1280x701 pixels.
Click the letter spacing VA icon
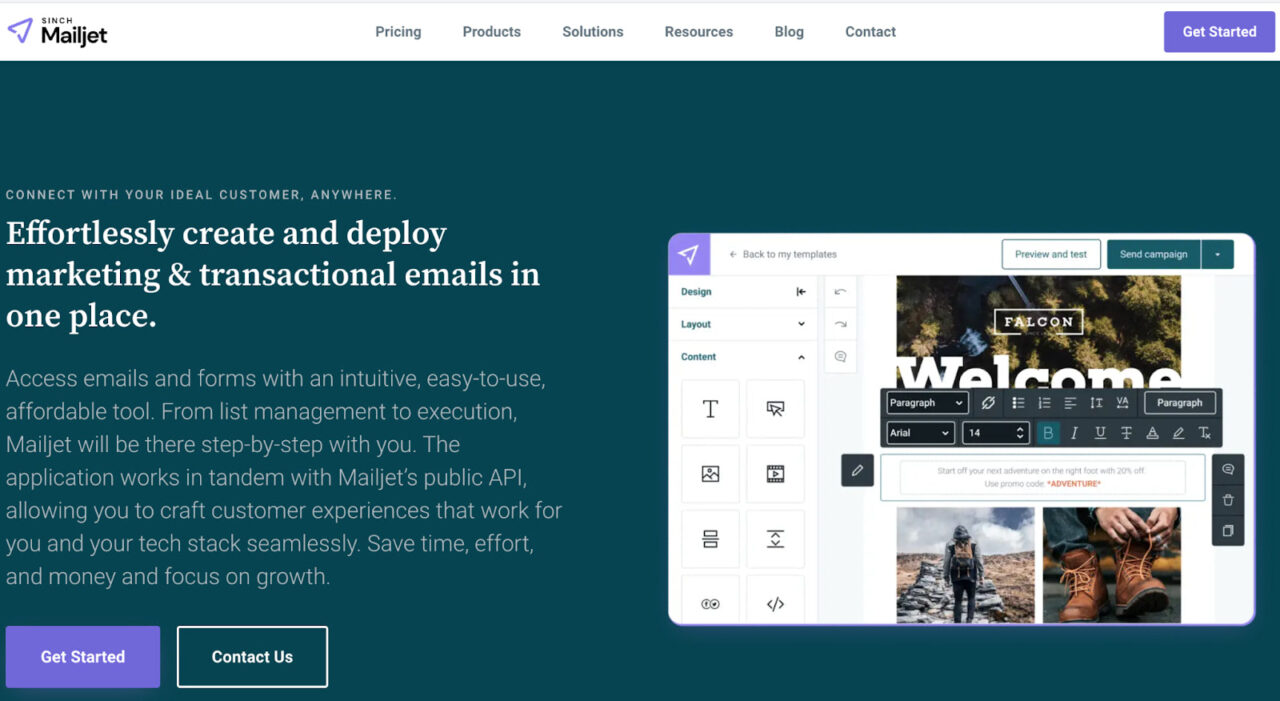pyautogui.click(x=1122, y=403)
